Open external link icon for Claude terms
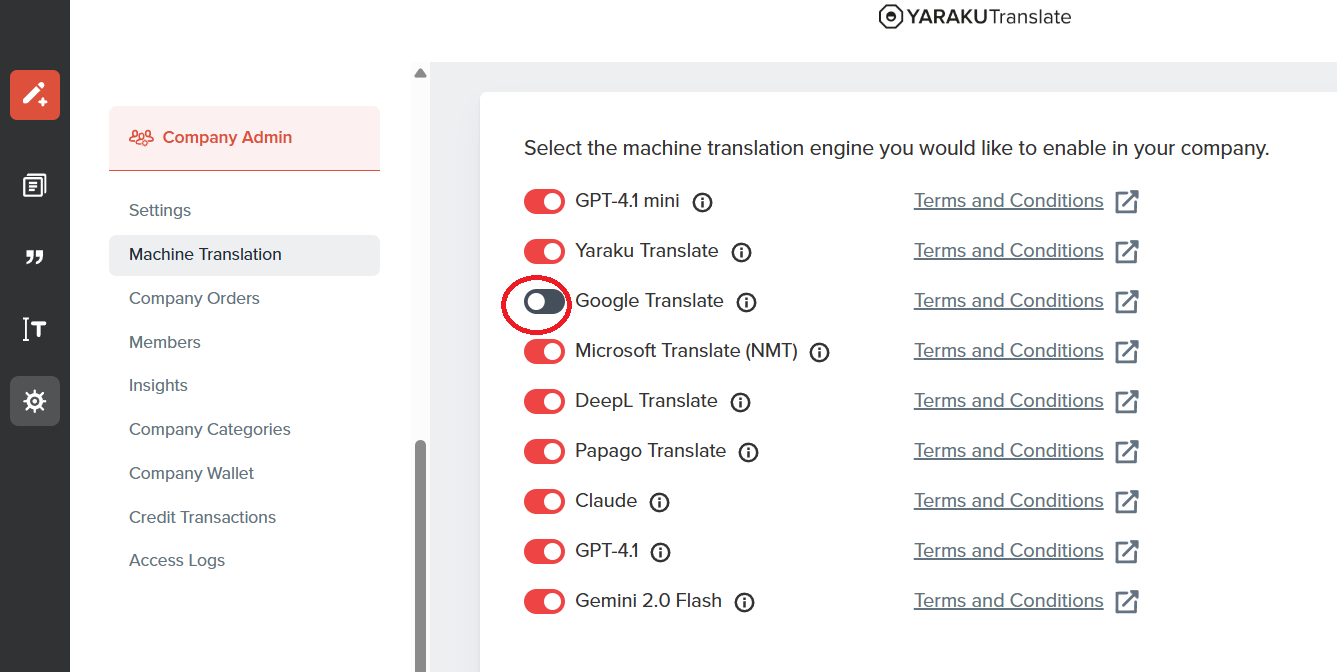This screenshot has width=1337, height=672. pos(1127,501)
